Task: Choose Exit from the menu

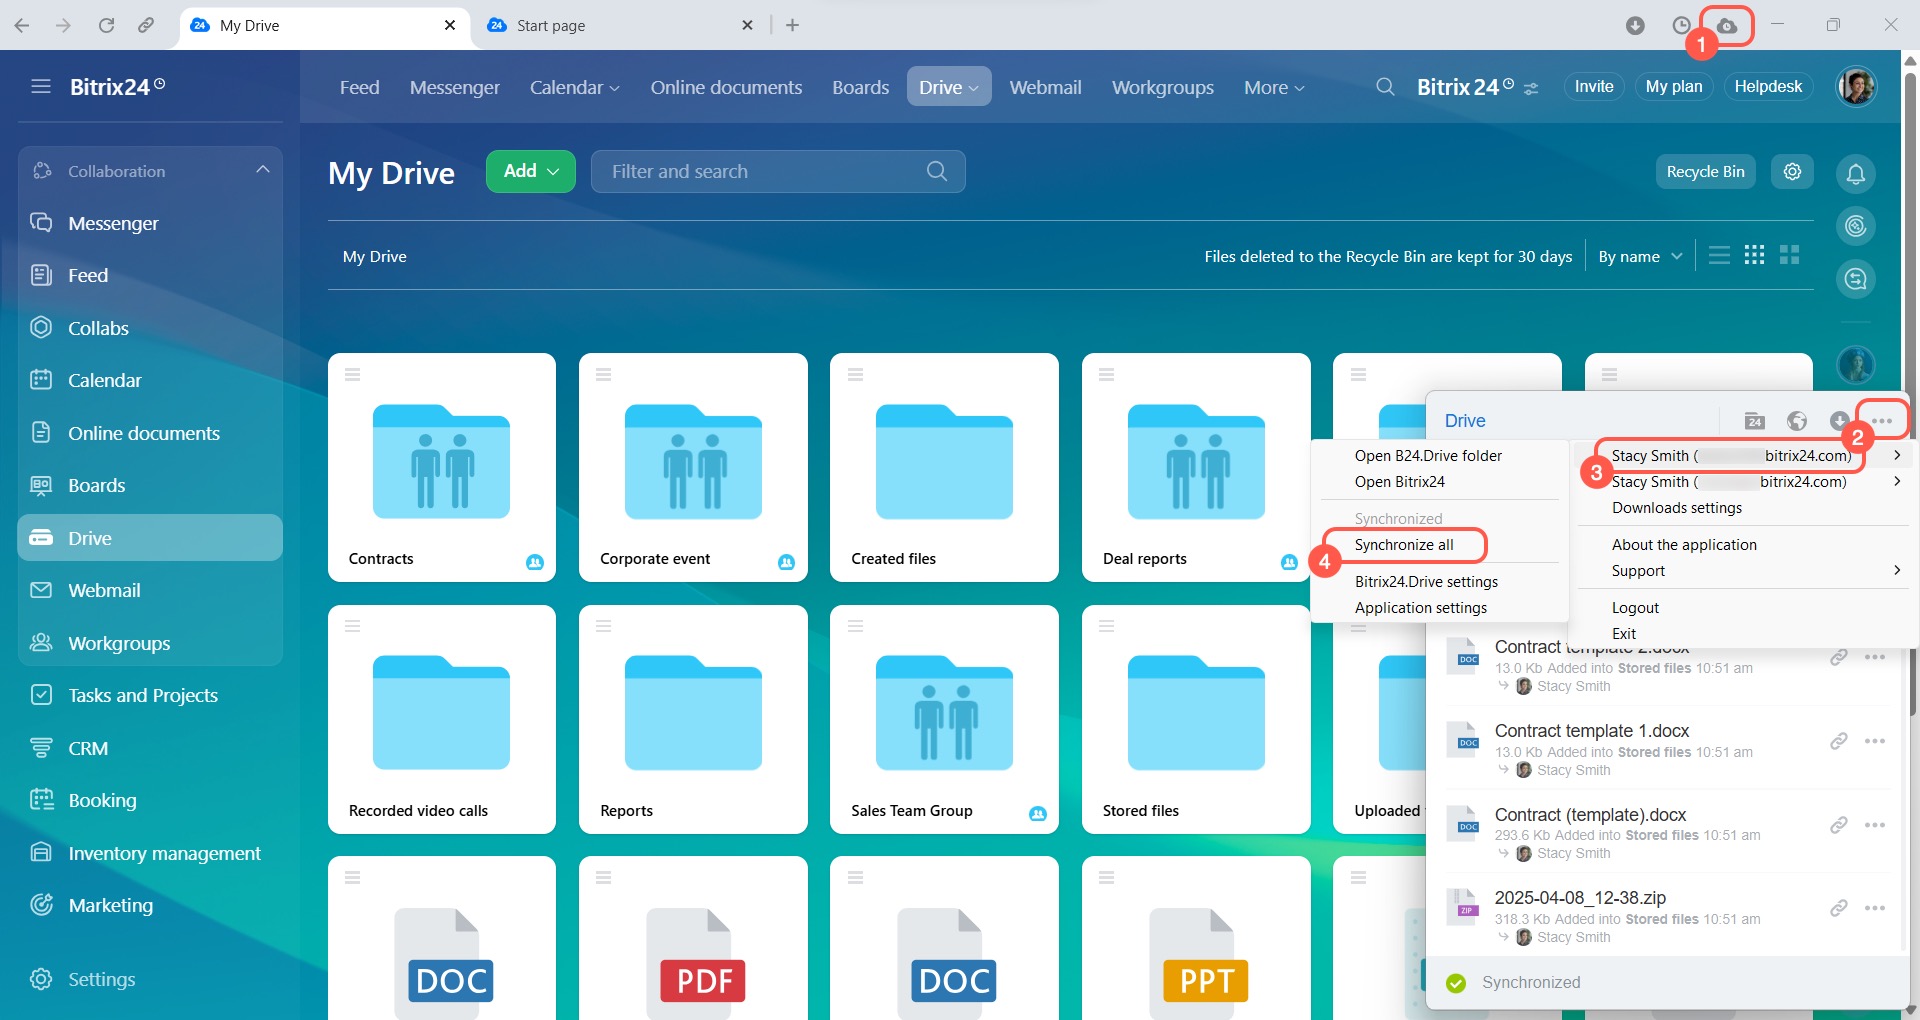Action: [1624, 634]
